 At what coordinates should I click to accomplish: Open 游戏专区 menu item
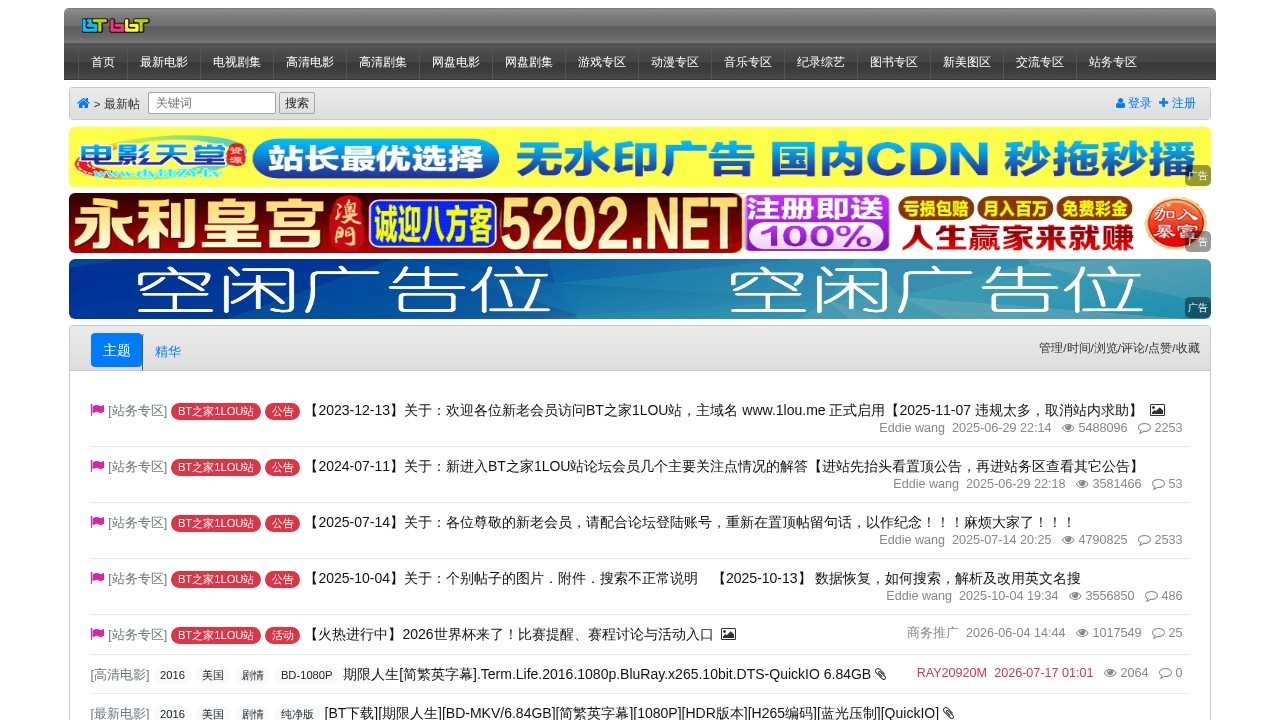tap(602, 62)
